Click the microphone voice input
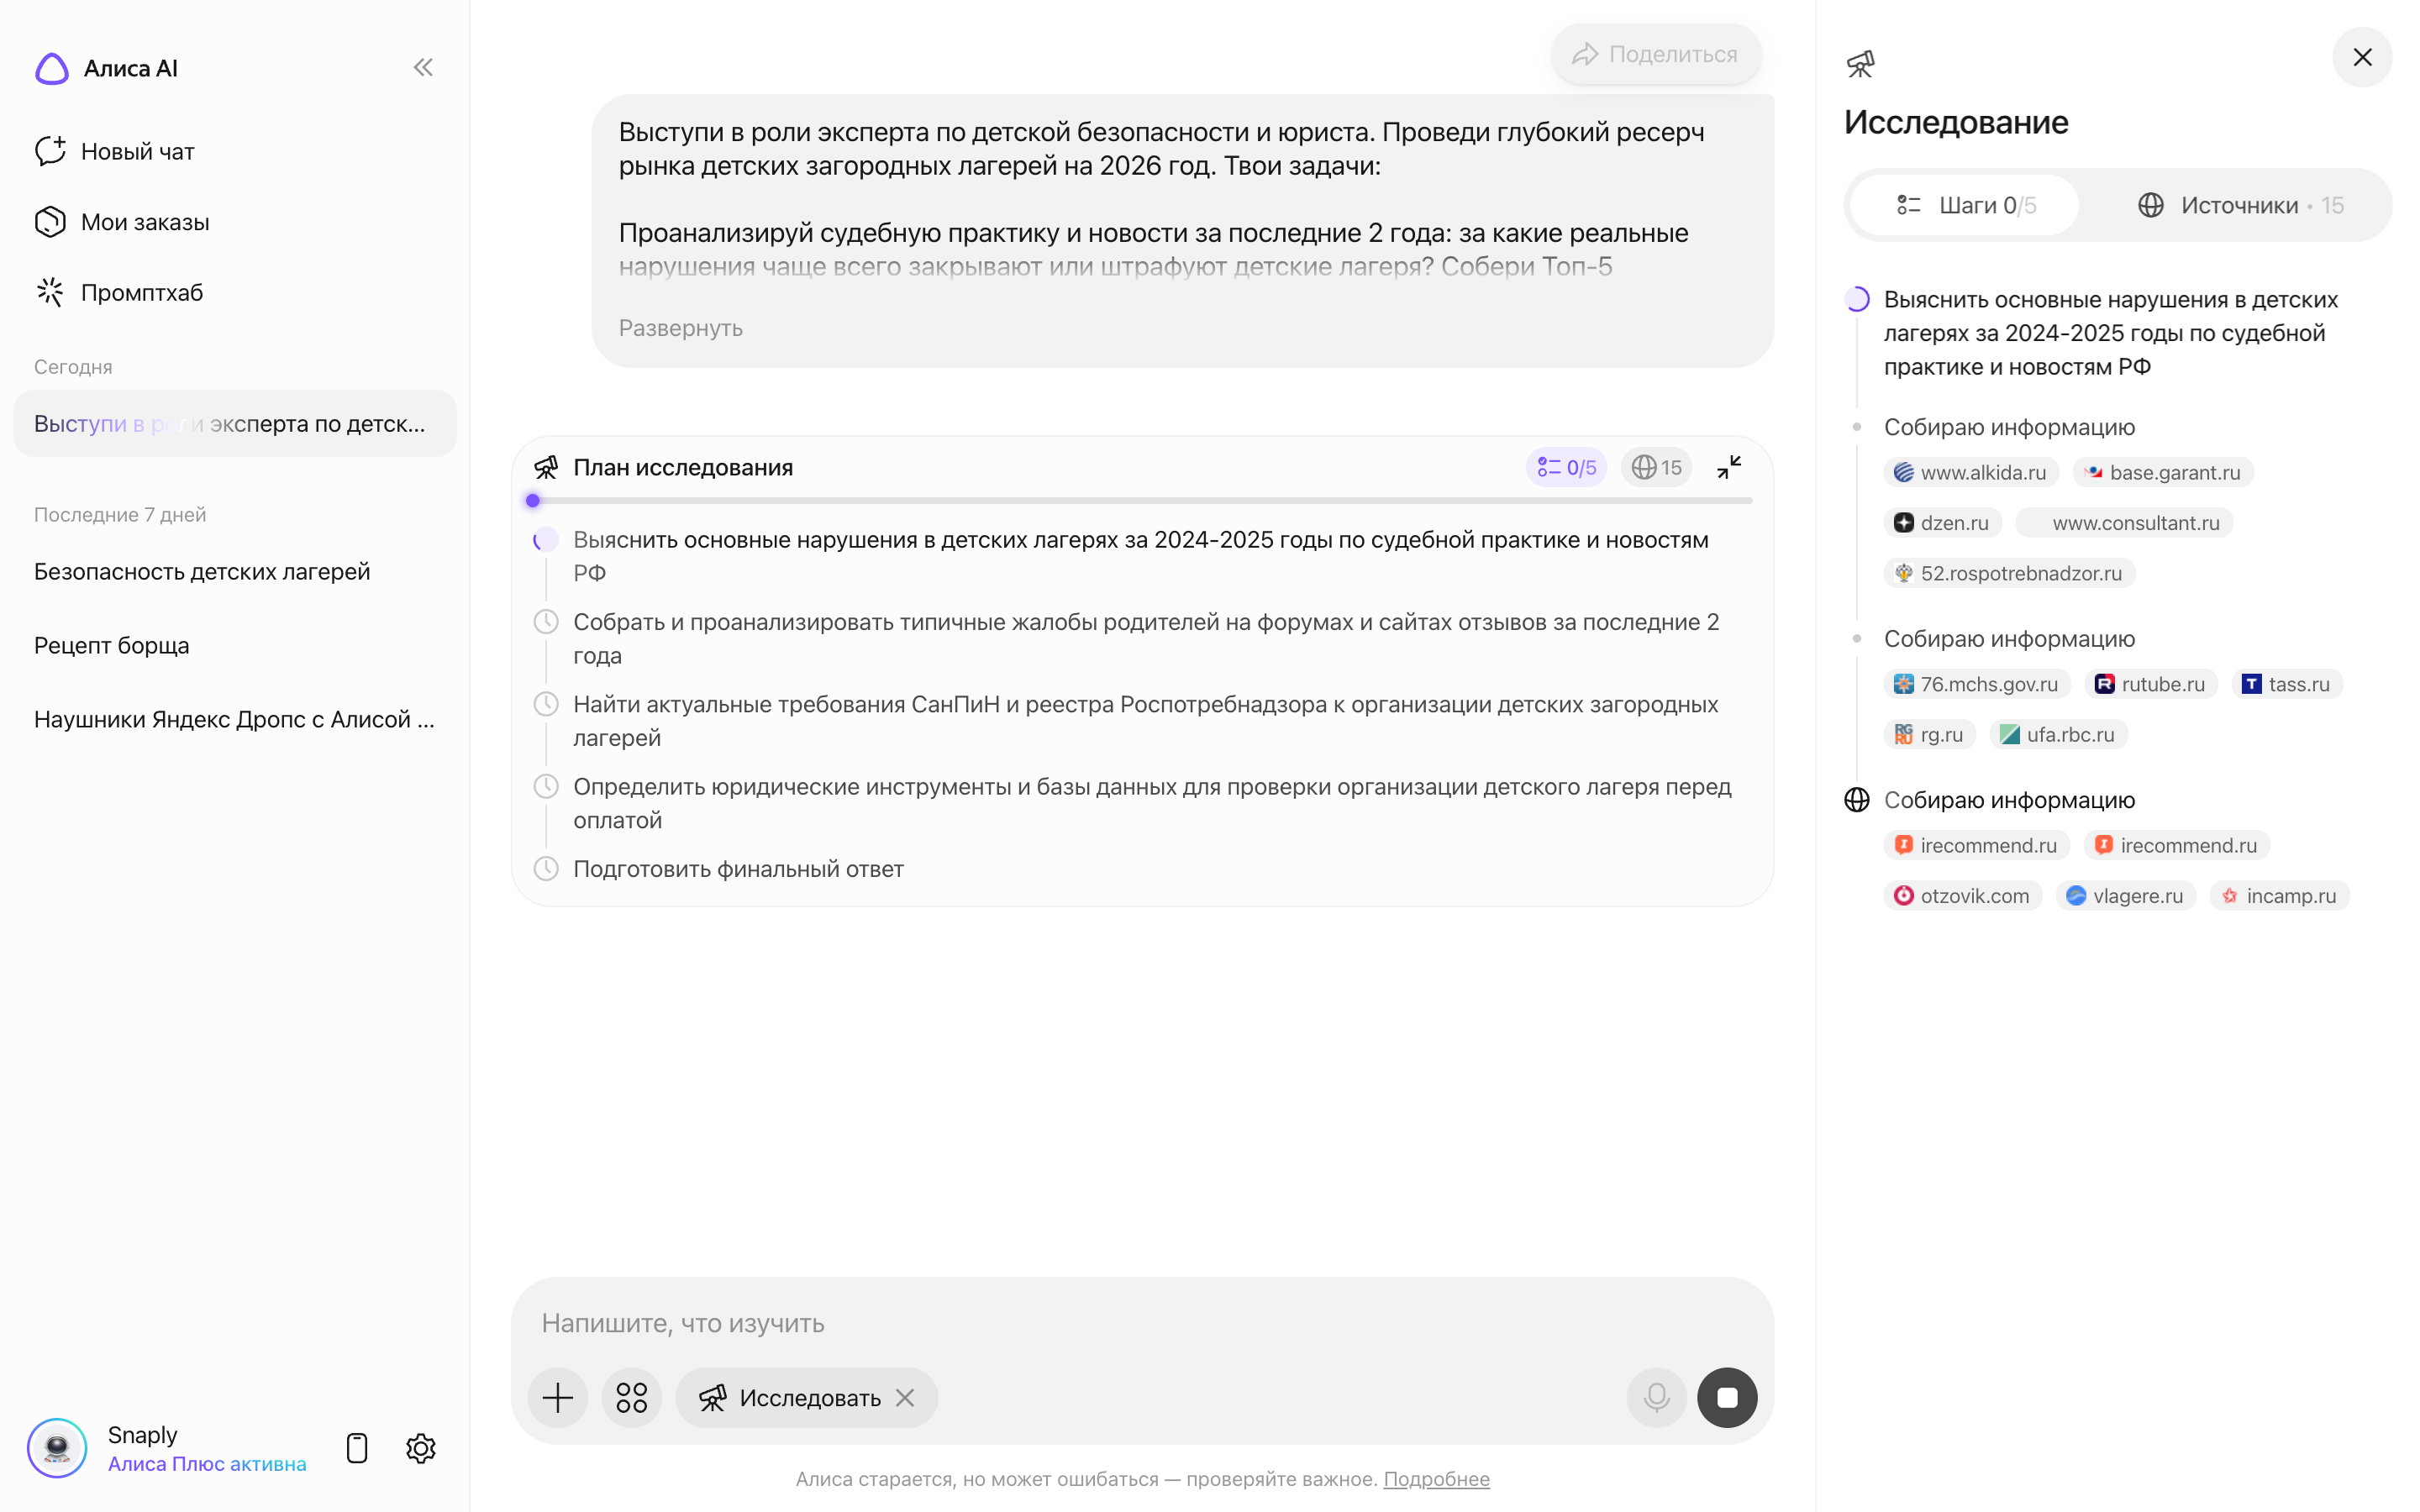Image resolution: width=2420 pixels, height=1512 pixels. click(1656, 1397)
